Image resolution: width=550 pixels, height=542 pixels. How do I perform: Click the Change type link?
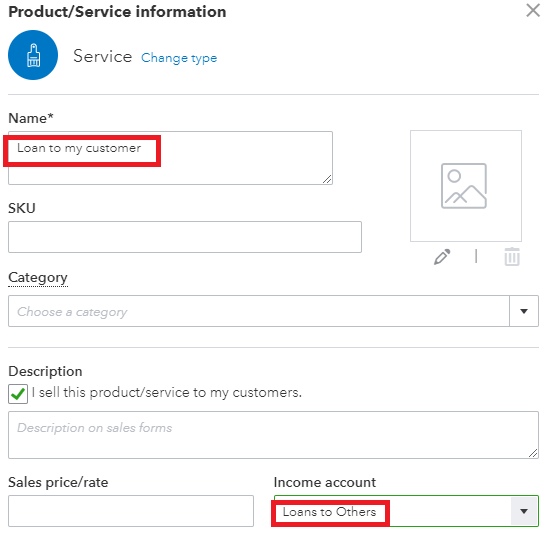pos(179,58)
